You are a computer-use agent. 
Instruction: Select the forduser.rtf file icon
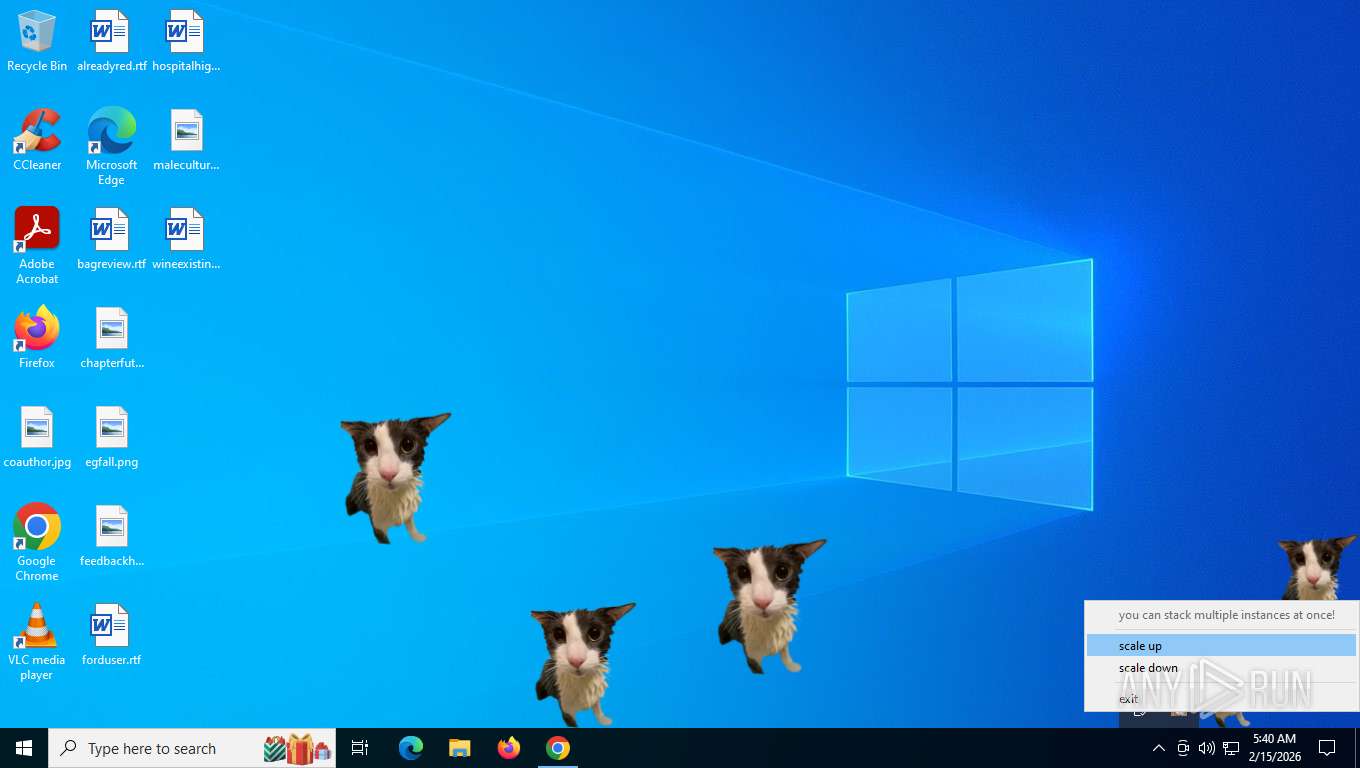(x=111, y=636)
